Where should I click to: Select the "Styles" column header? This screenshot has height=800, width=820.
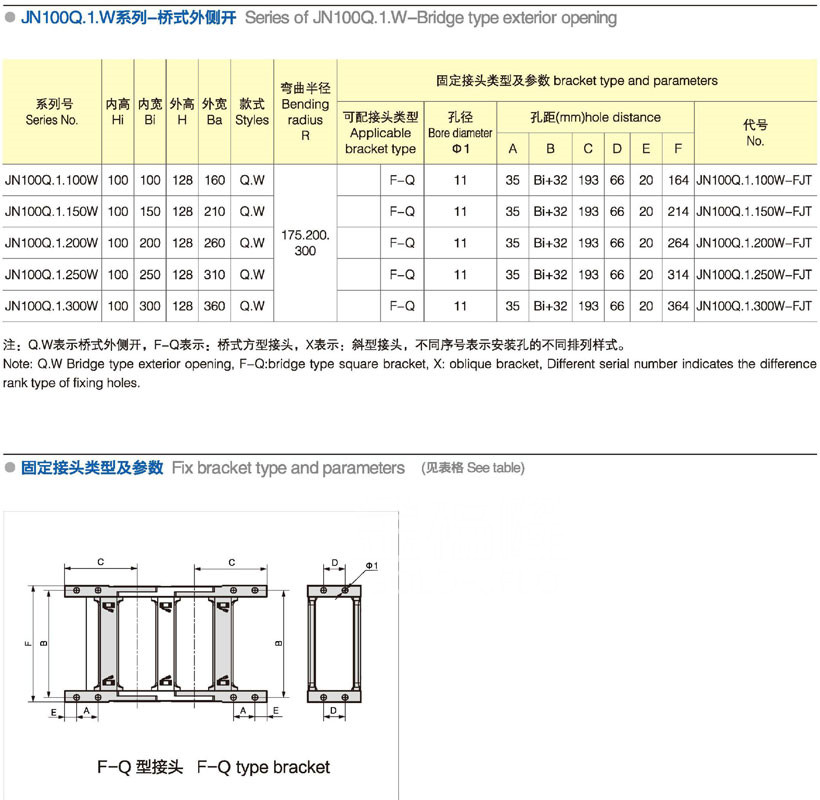[251, 111]
